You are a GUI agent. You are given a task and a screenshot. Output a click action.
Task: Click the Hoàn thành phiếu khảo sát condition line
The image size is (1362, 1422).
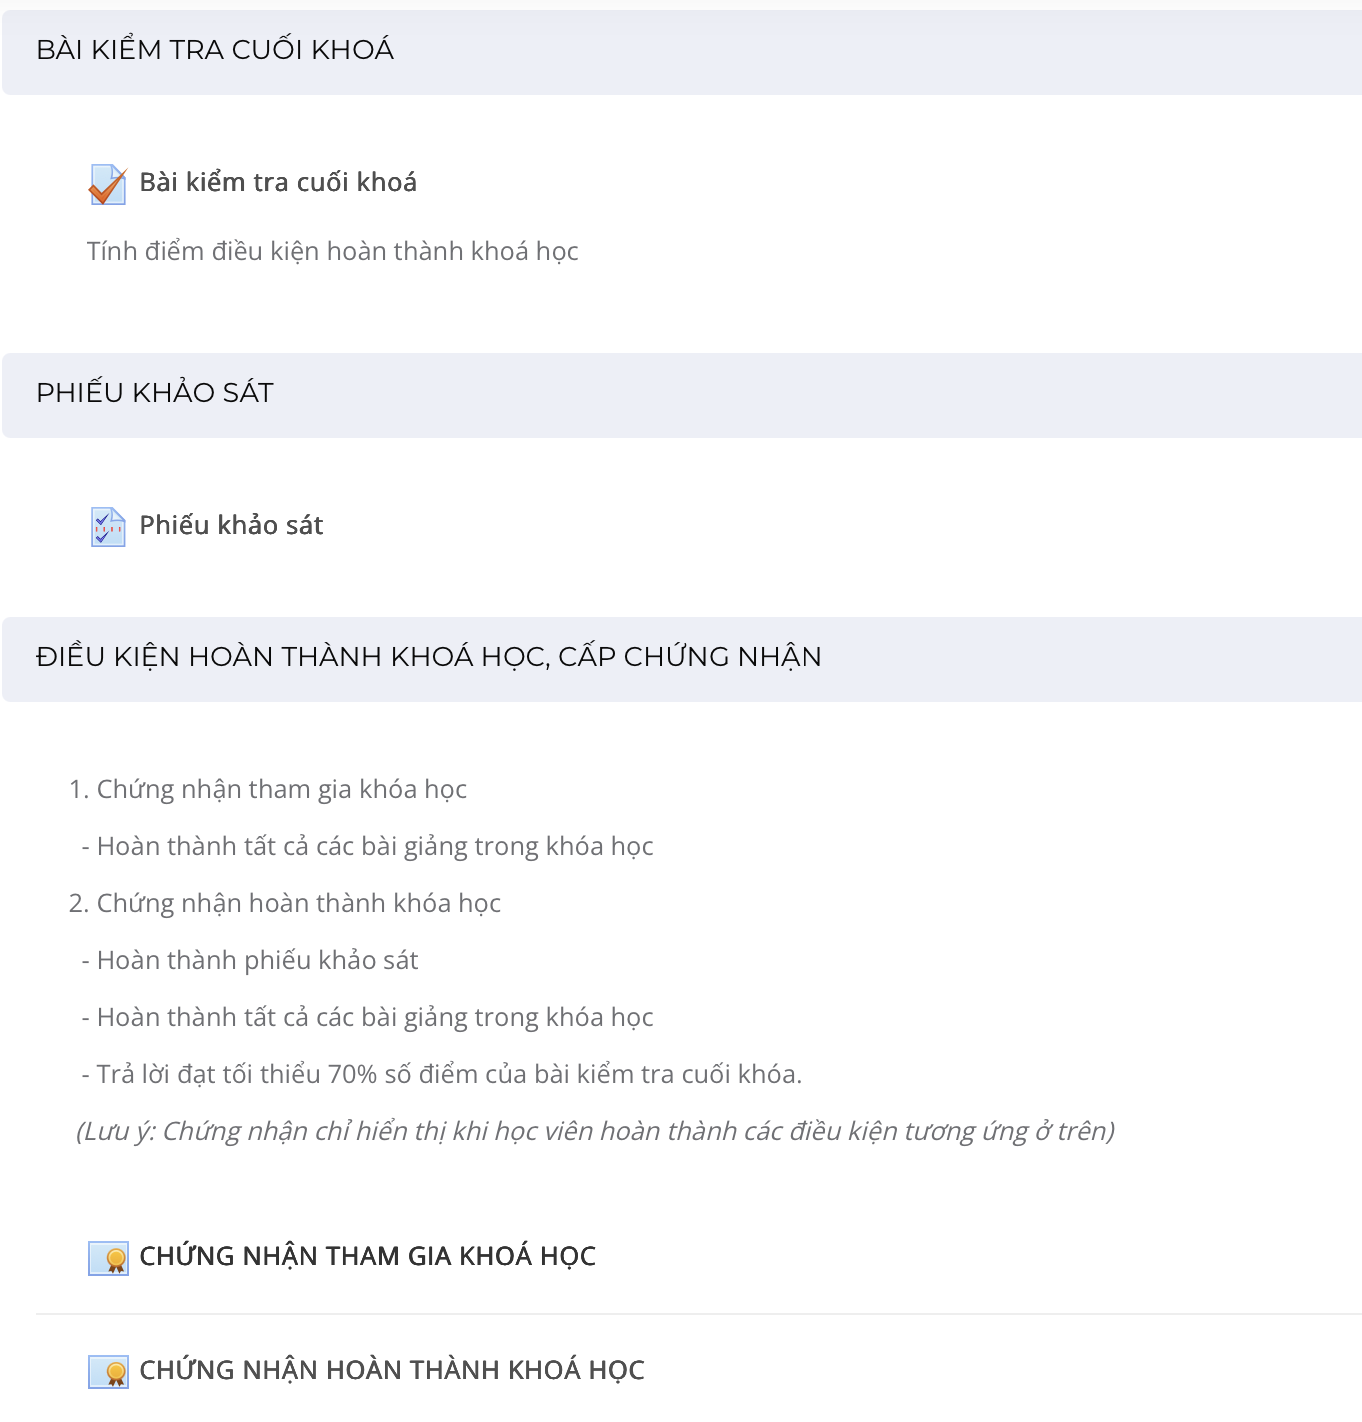(x=250, y=960)
